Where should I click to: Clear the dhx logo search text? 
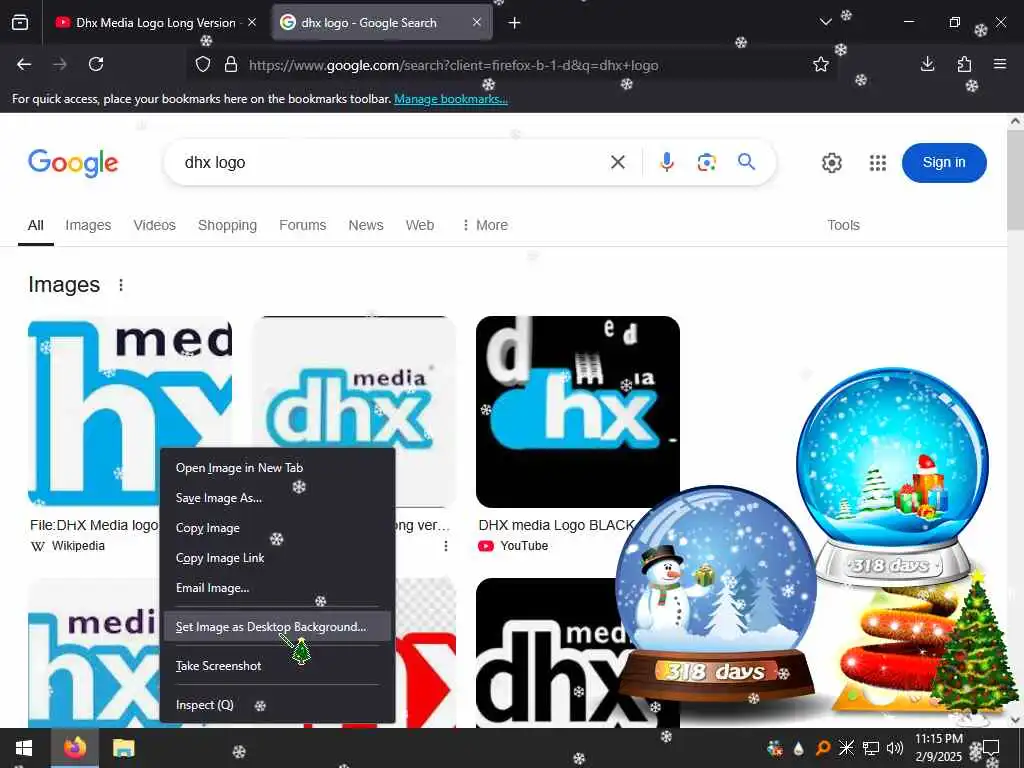tap(618, 162)
